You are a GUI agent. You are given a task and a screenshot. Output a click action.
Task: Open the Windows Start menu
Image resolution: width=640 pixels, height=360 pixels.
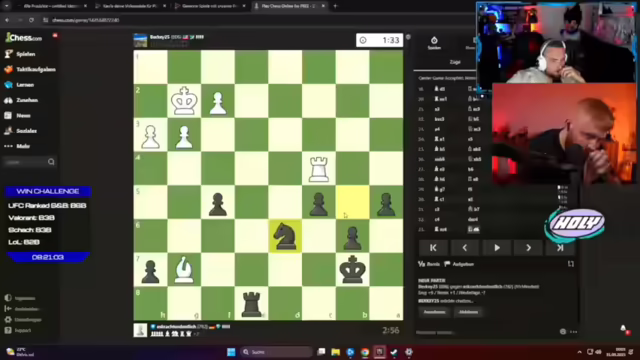pos(231,352)
